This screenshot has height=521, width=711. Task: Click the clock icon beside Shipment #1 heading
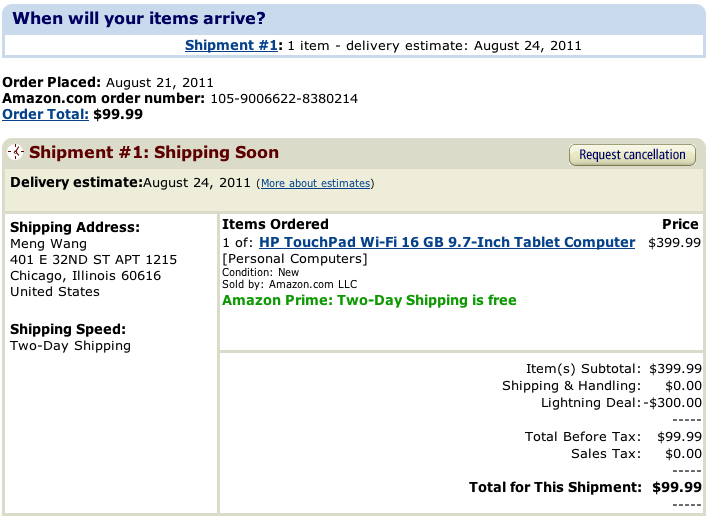[16, 153]
